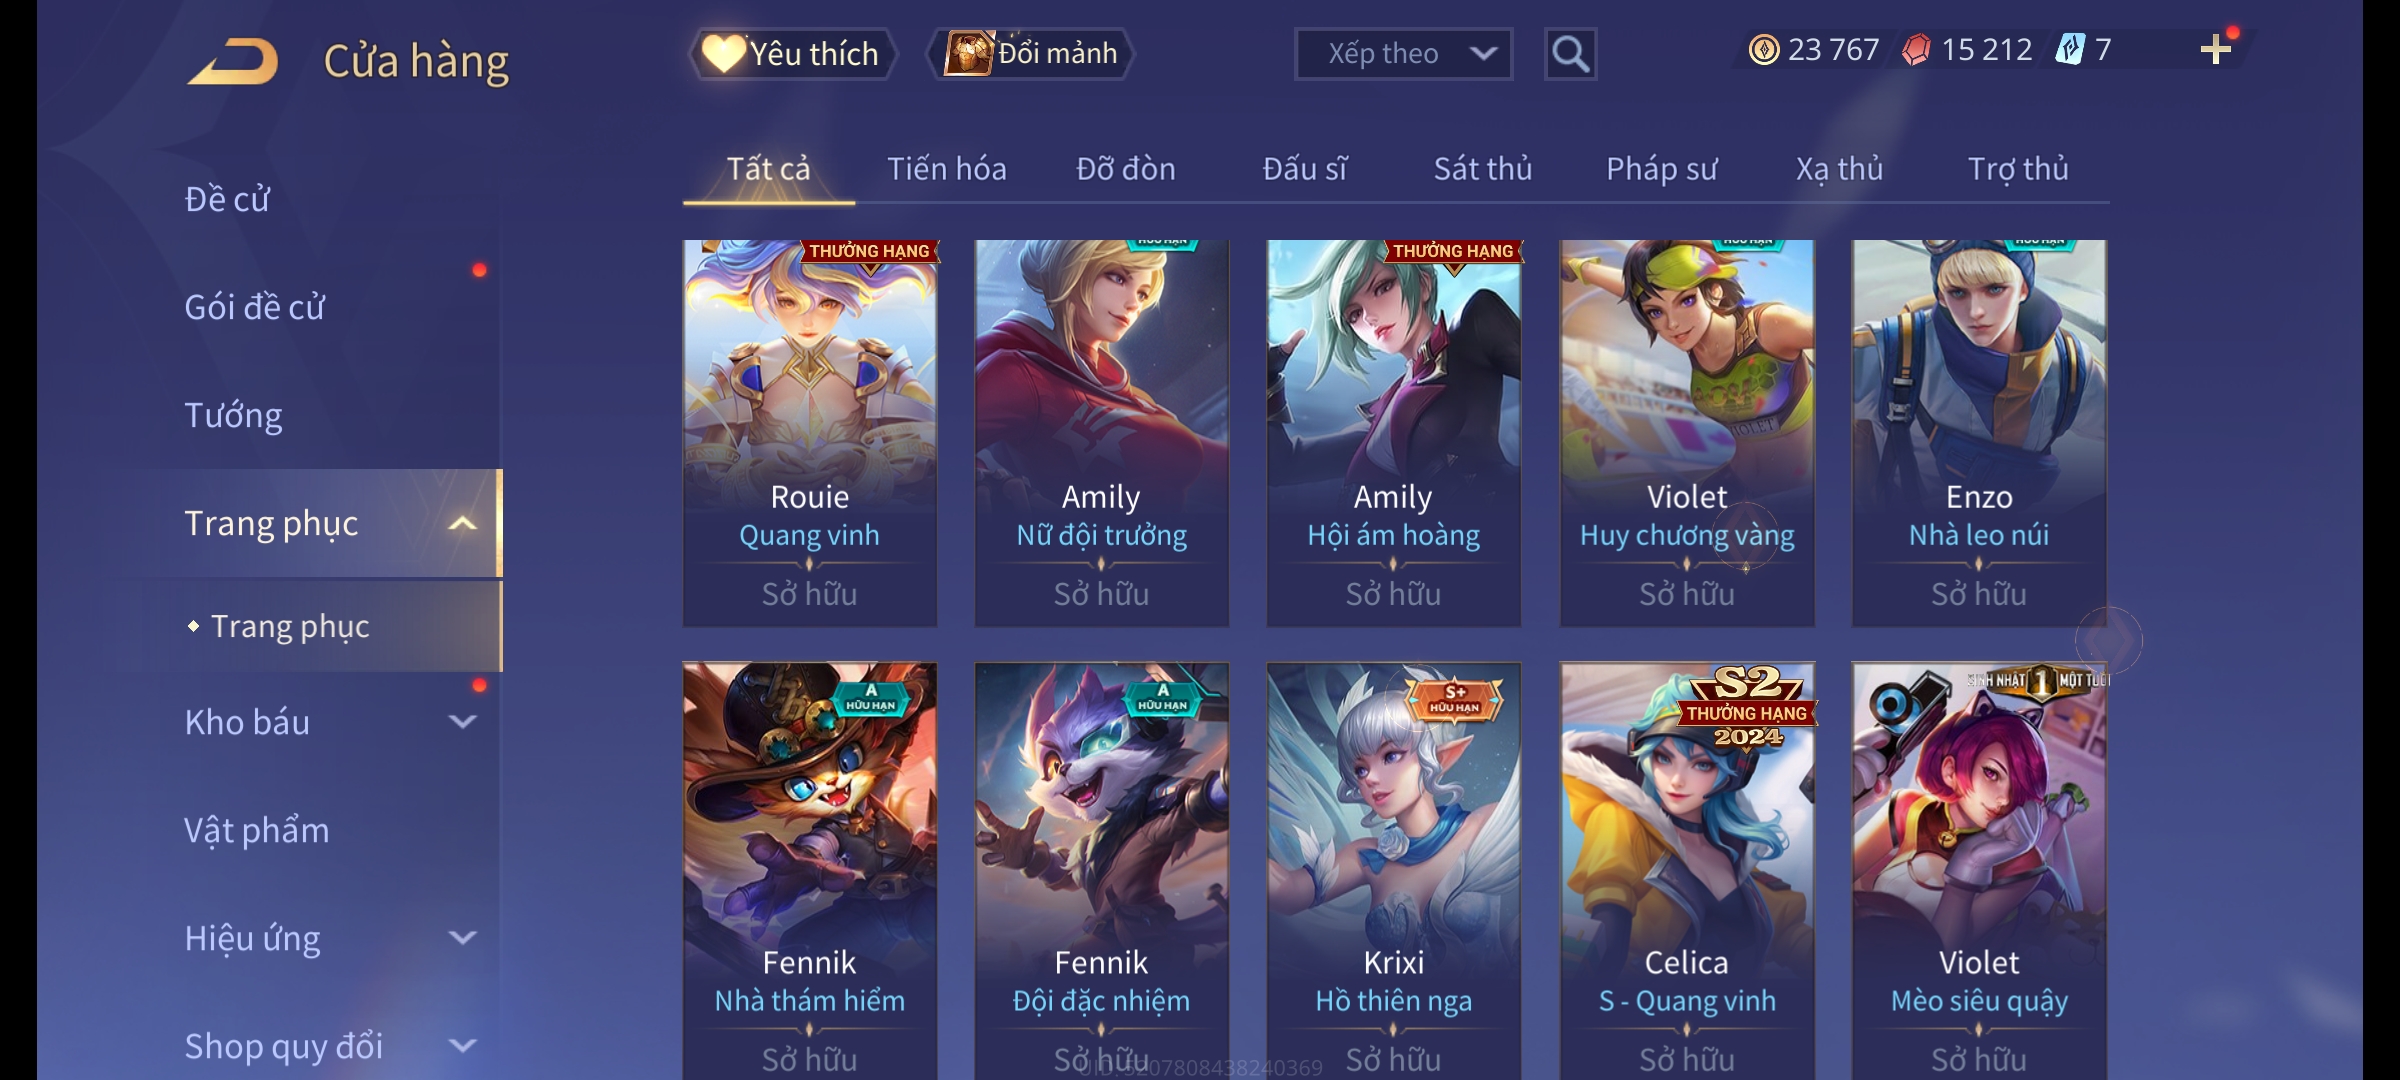The height and width of the screenshot is (1080, 2400).
Task: Click the gold coin balance icon
Action: point(1764,50)
